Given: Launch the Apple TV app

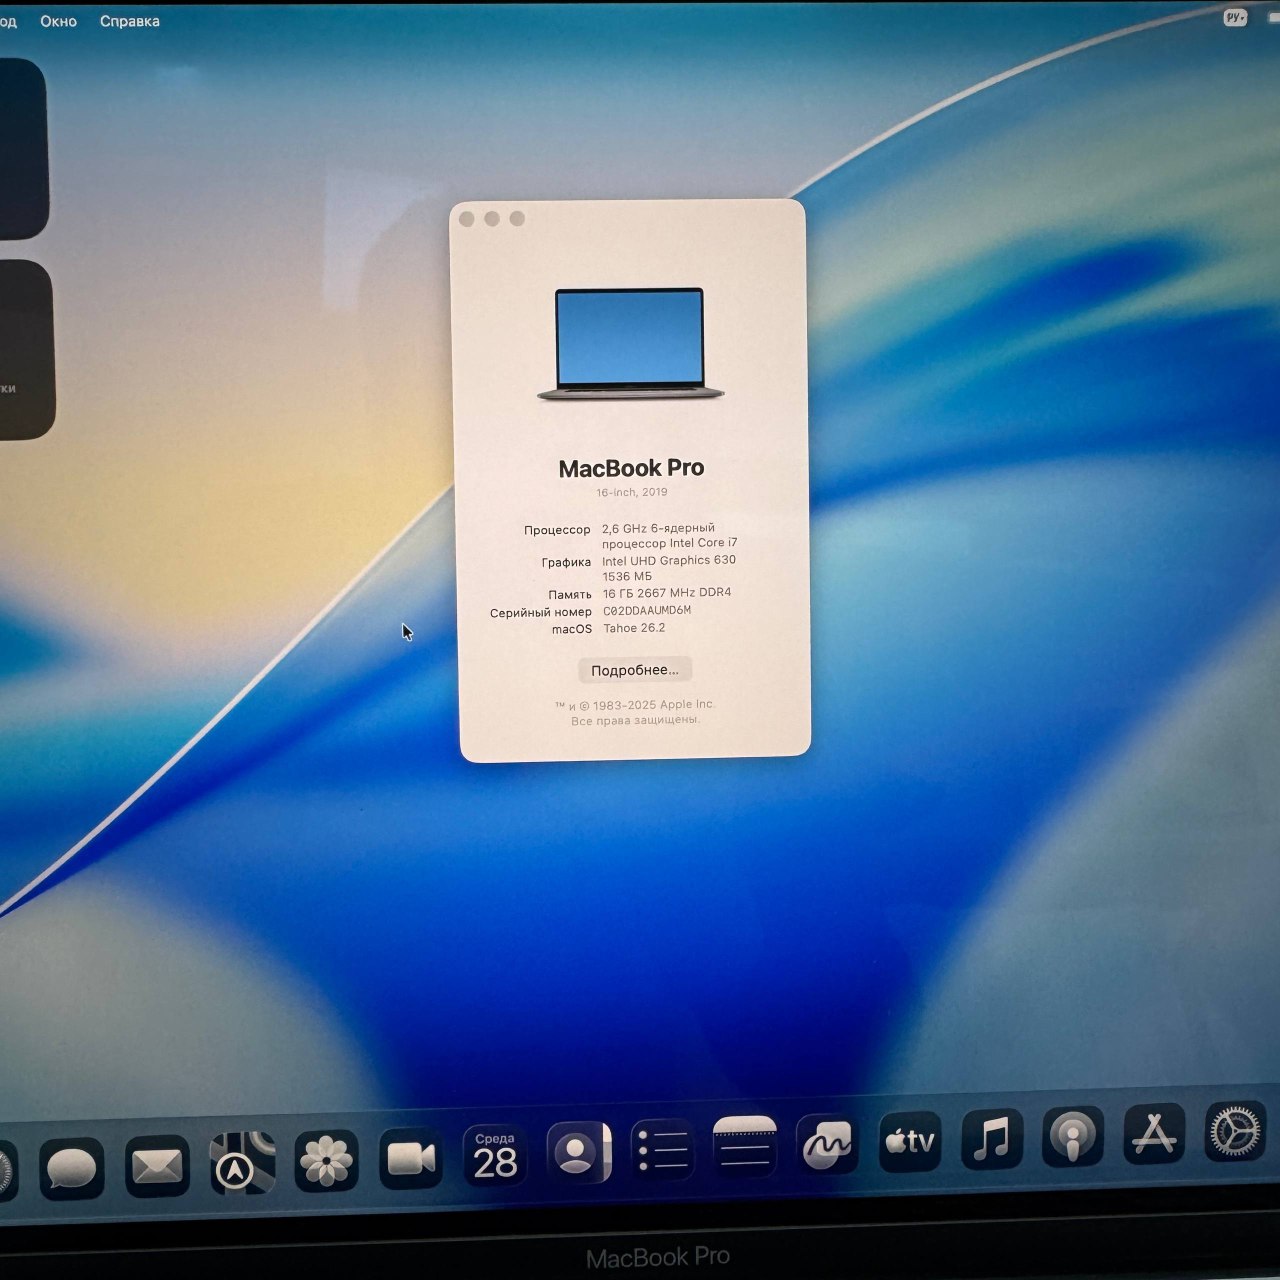Looking at the screenshot, I should 910,1143.
